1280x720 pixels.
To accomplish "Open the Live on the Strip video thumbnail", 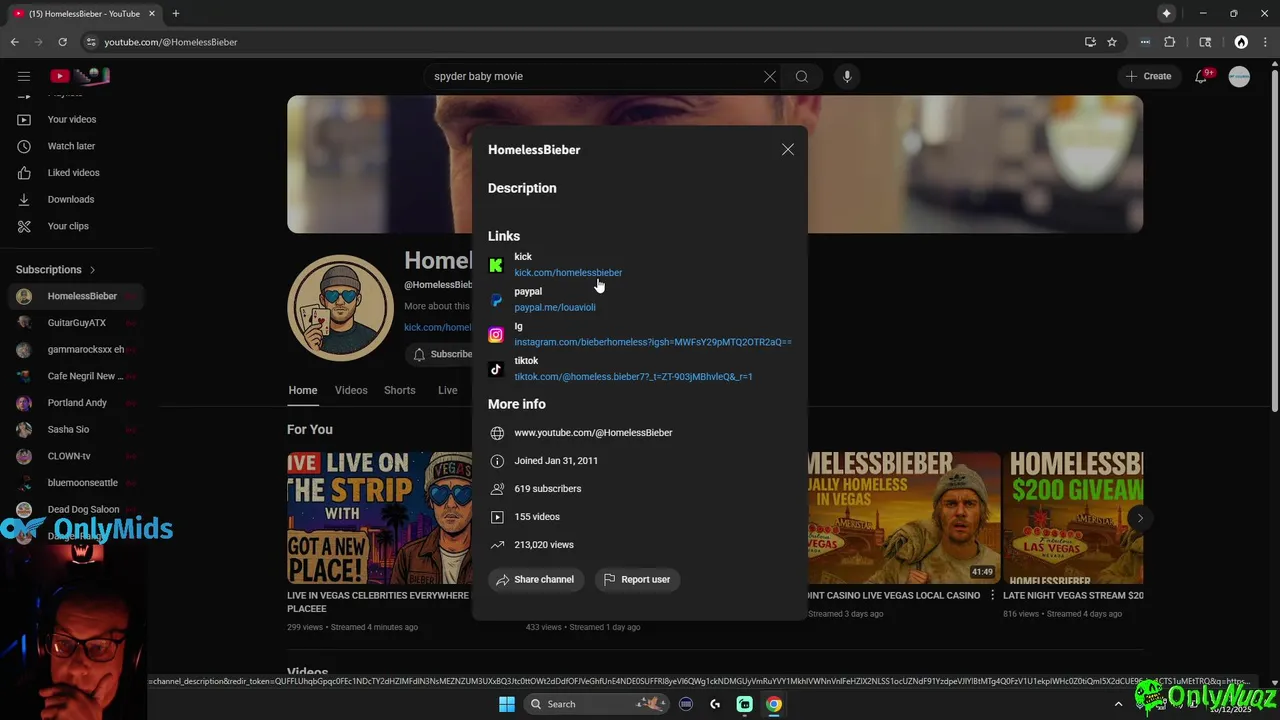I will pos(380,517).
